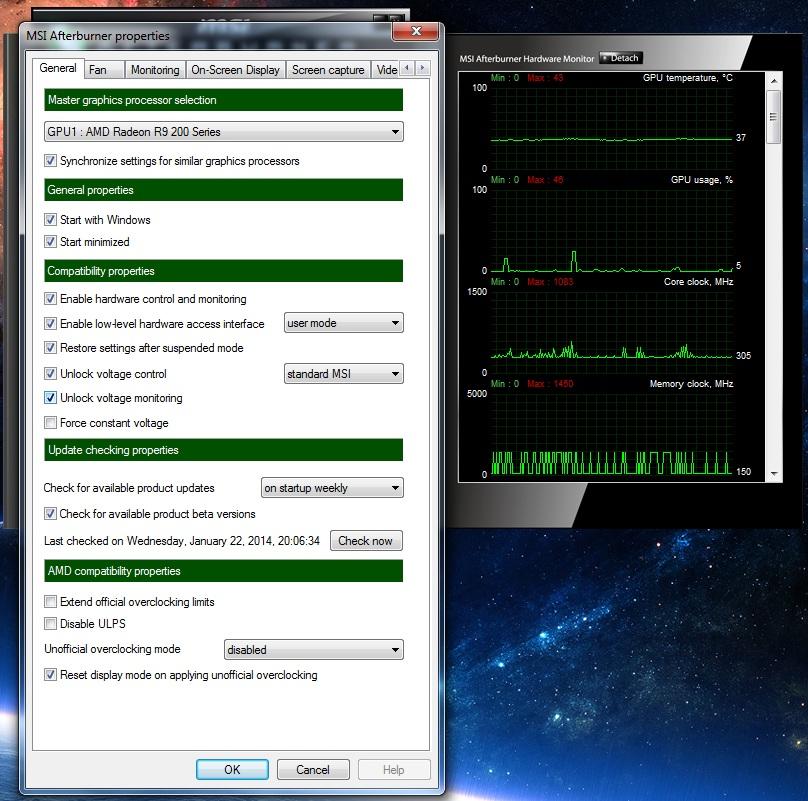Click the Master graphics processor selection header
This screenshot has height=801, width=808.
224,100
